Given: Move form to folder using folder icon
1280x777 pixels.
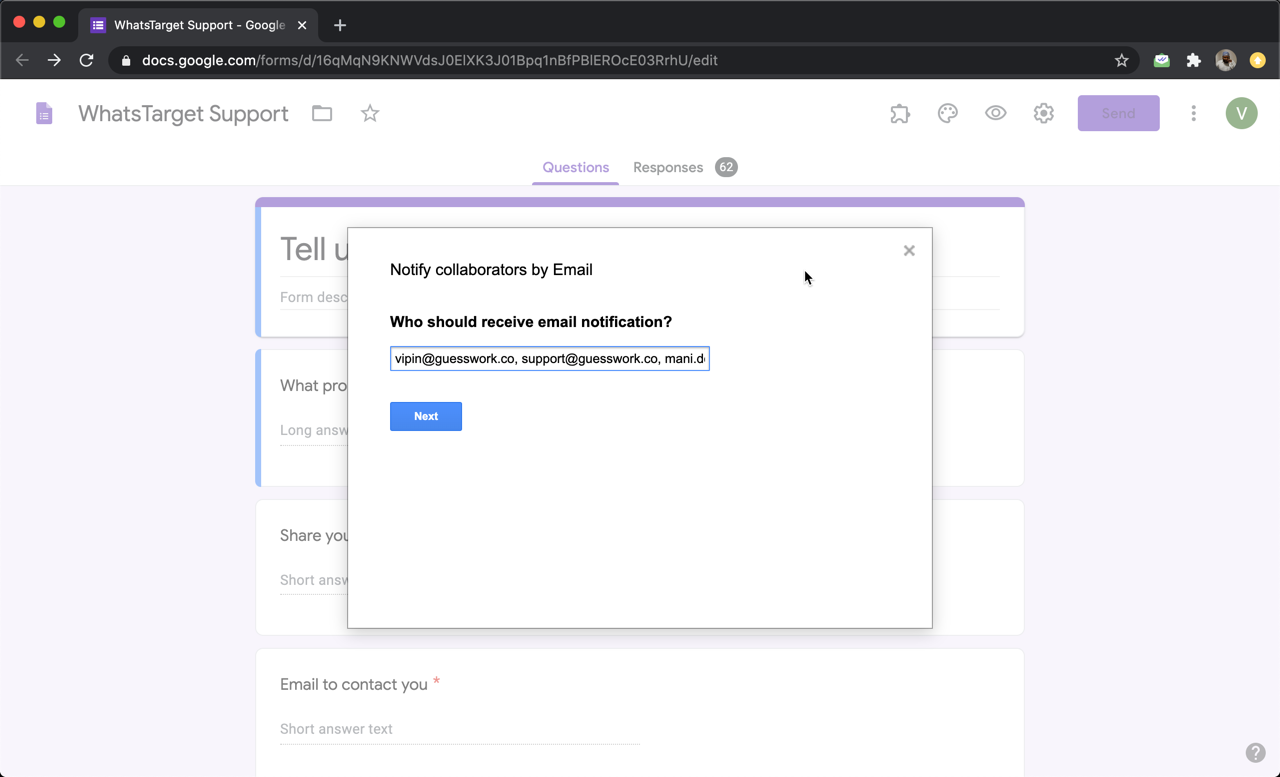Looking at the screenshot, I should pos(321,113).
